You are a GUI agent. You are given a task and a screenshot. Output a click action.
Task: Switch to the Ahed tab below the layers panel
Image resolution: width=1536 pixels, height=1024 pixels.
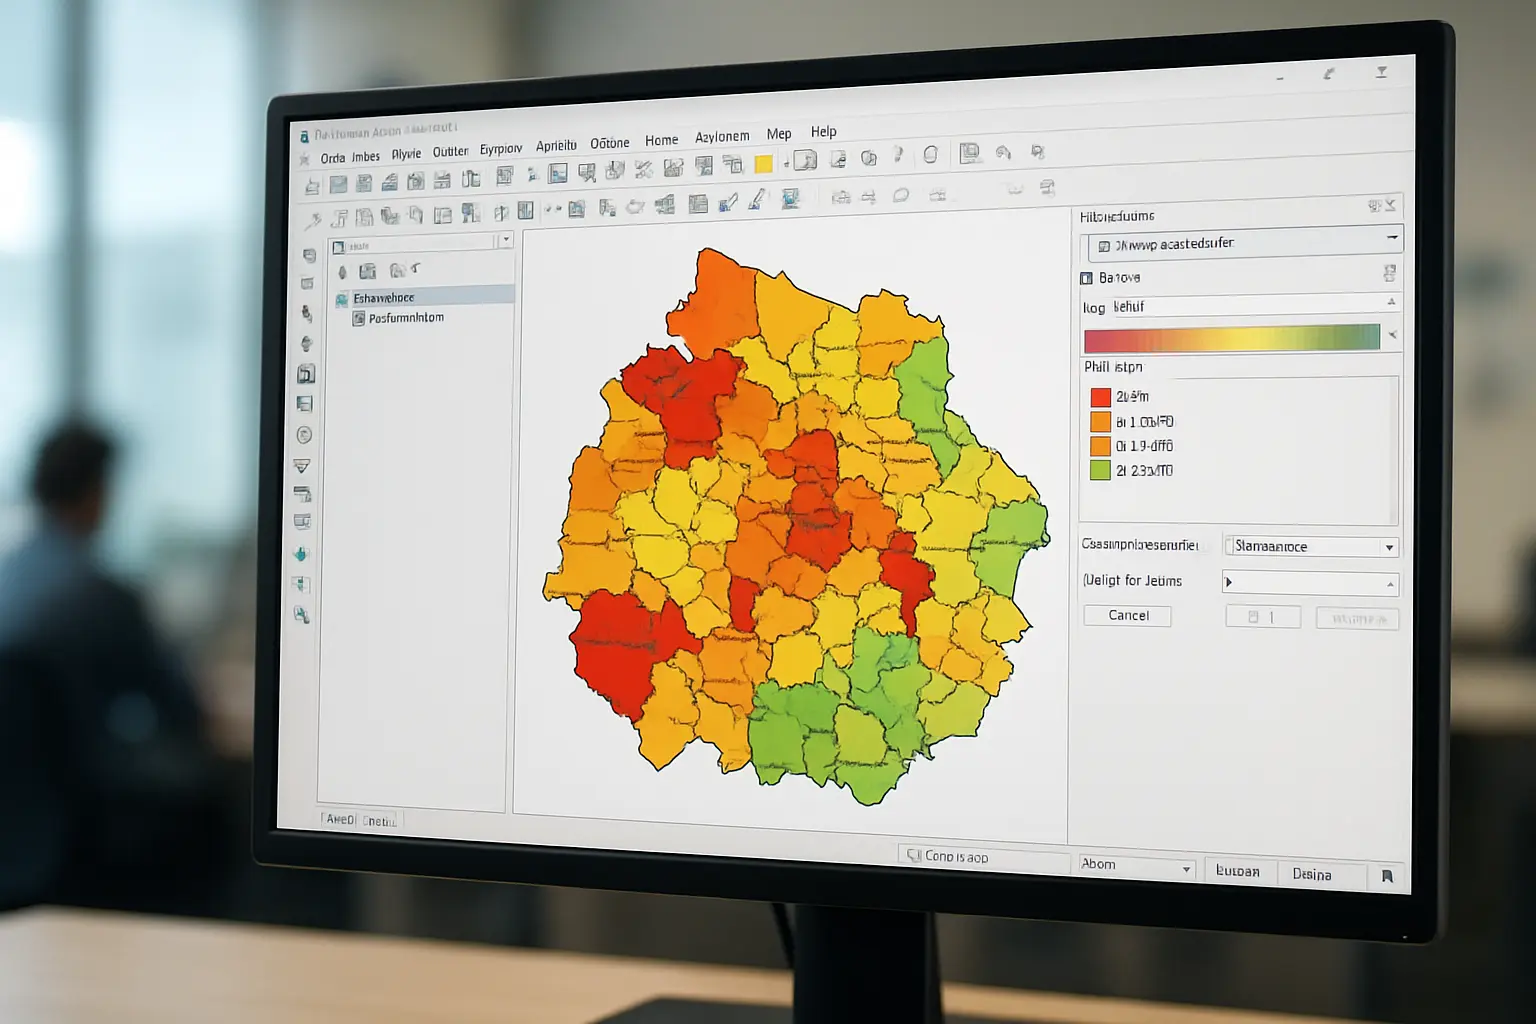pyautogui.click(x=340, y=819)
